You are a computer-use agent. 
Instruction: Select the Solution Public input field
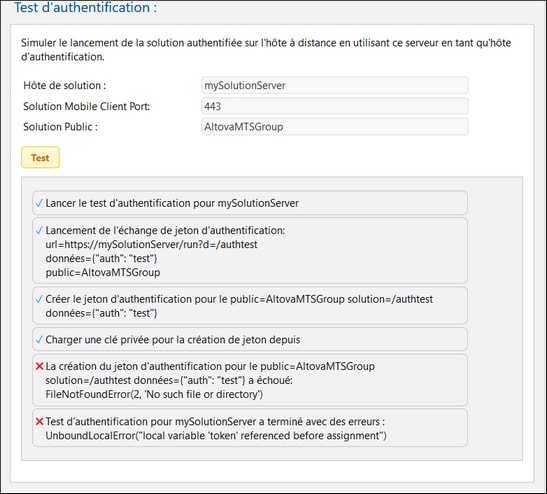tap(335, 127)
